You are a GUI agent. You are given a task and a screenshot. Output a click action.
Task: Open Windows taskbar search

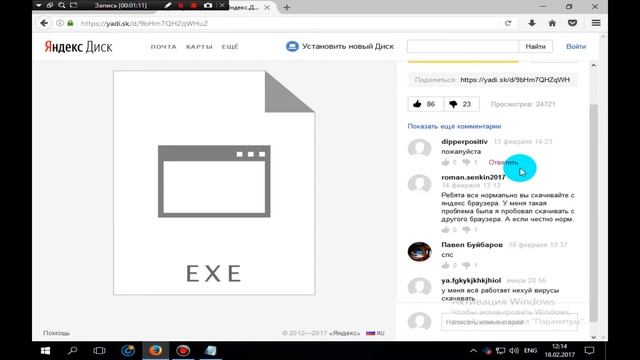coord(73,351)
